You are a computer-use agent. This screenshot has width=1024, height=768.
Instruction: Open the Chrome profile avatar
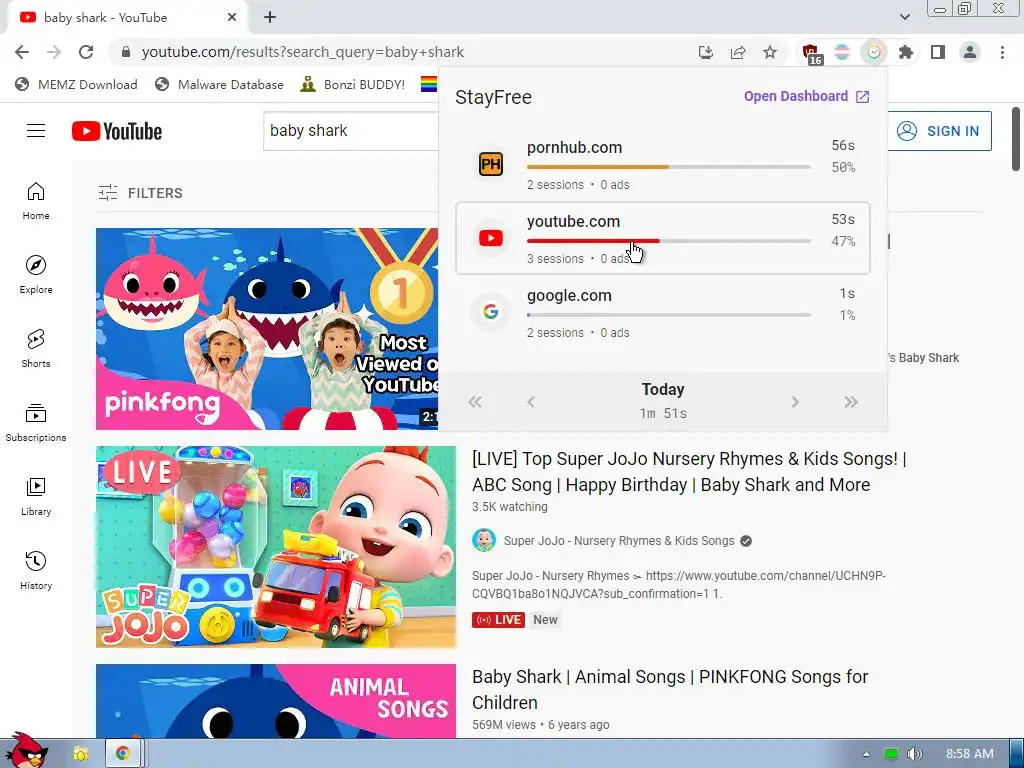970,52
